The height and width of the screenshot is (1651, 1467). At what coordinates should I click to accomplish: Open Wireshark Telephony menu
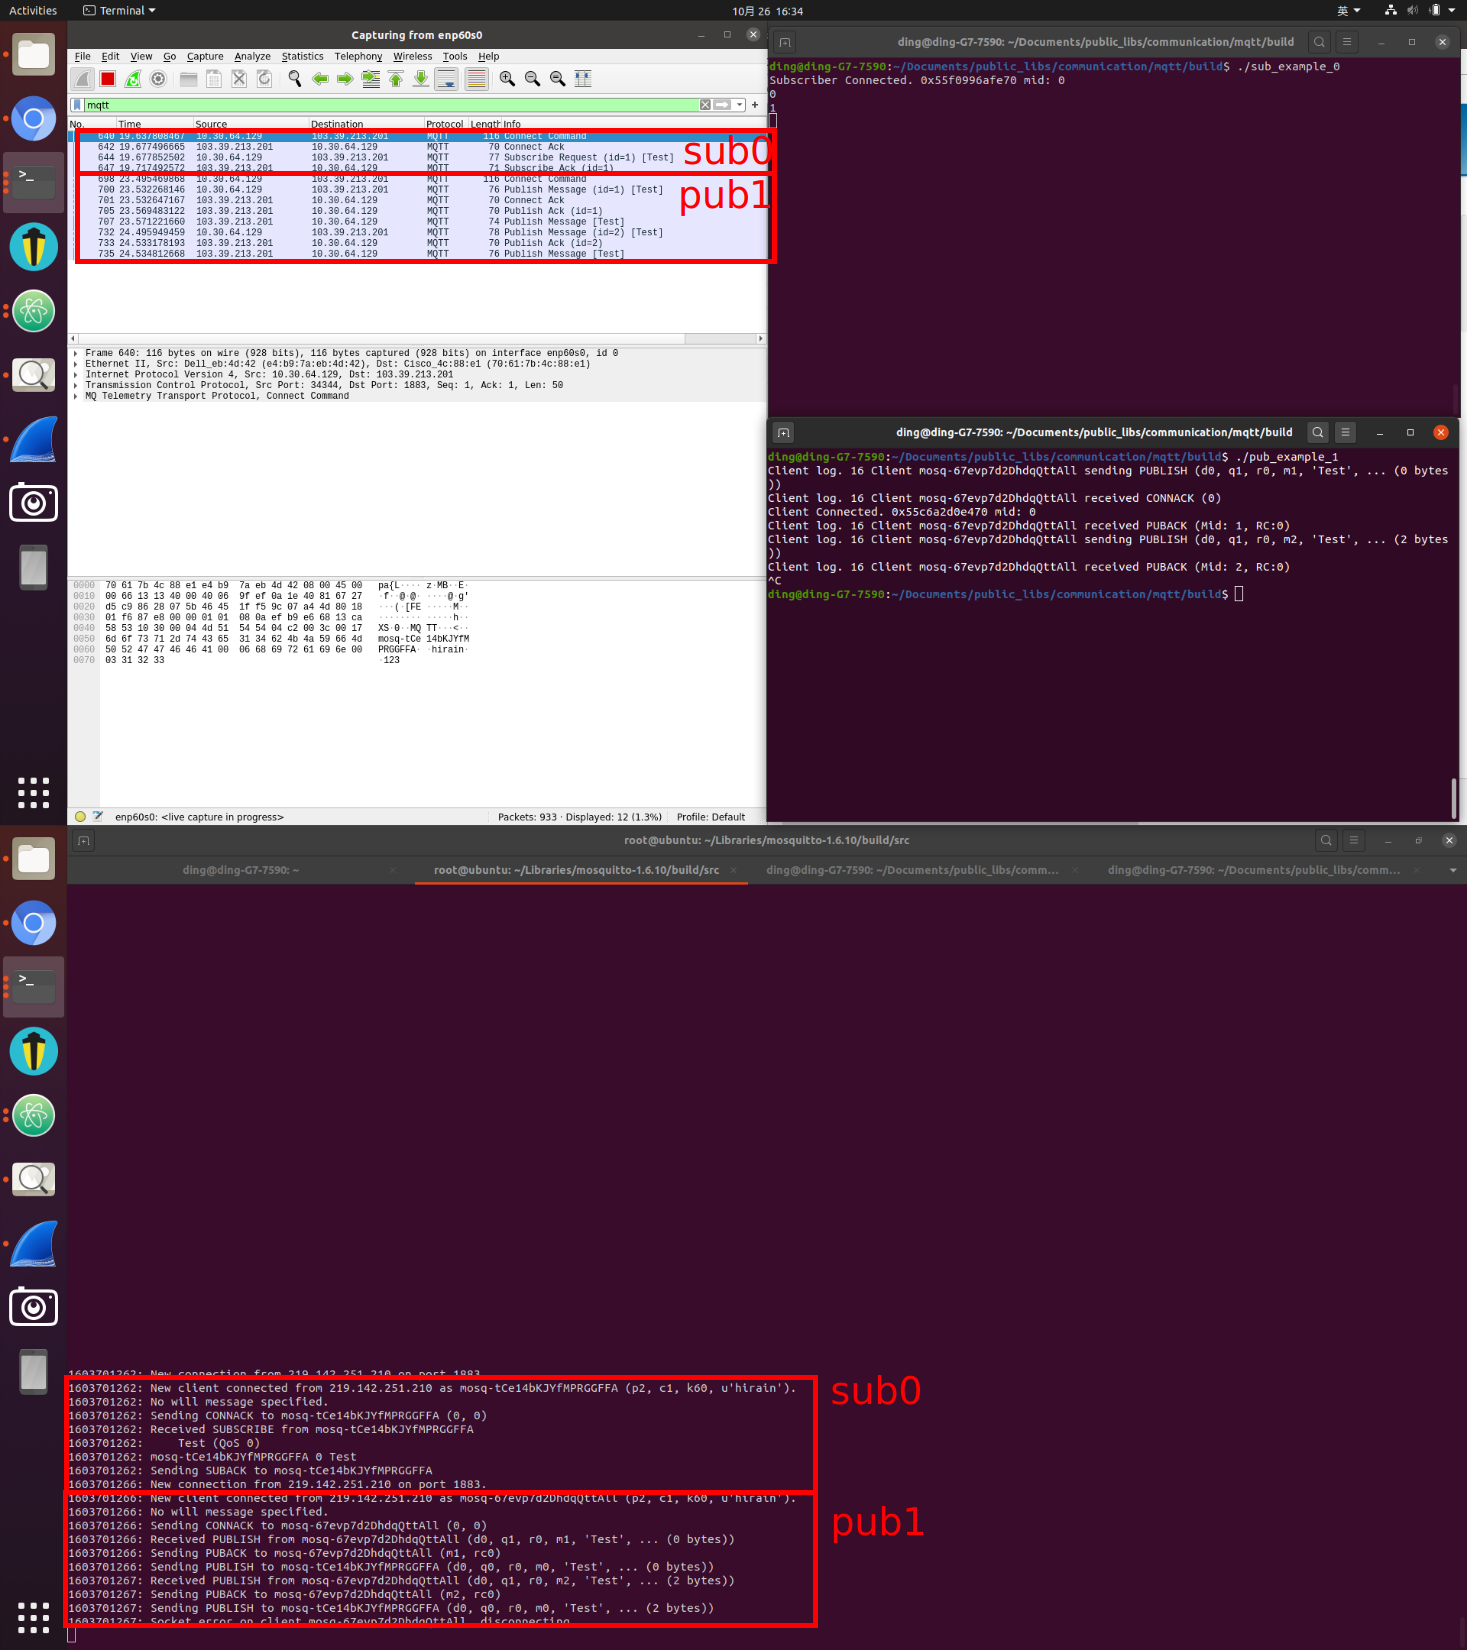[358, 57]
